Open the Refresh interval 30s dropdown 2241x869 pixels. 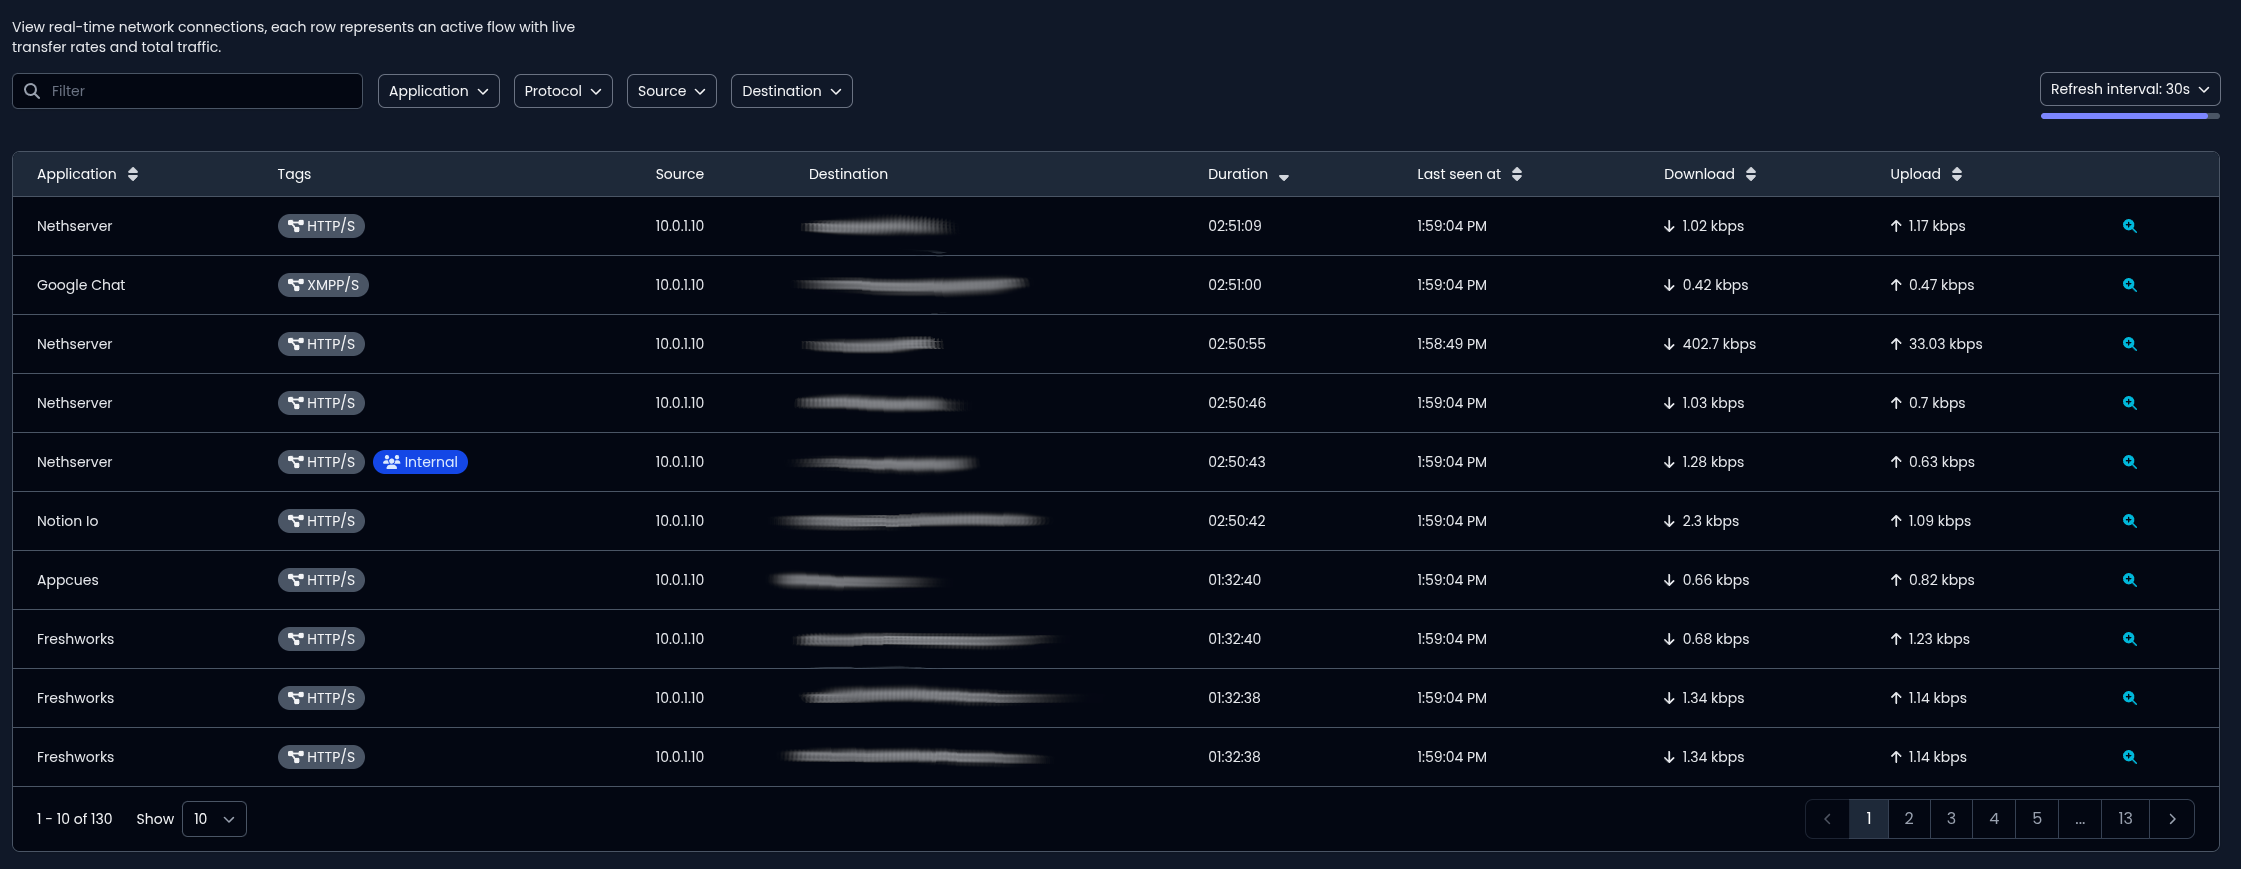coord(2129,89)
